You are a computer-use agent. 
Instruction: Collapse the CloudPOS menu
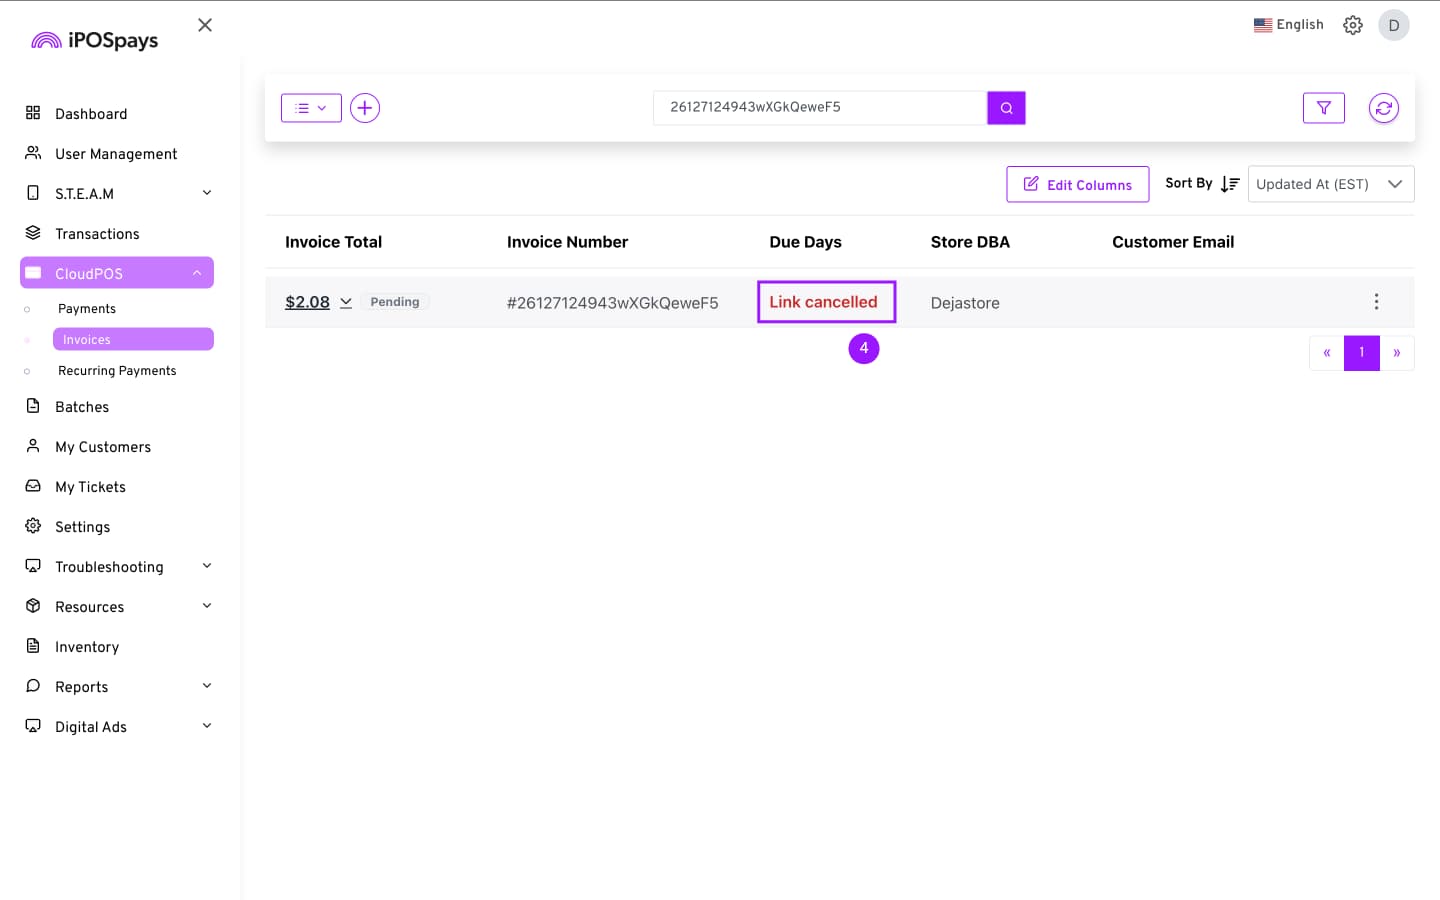197,273
